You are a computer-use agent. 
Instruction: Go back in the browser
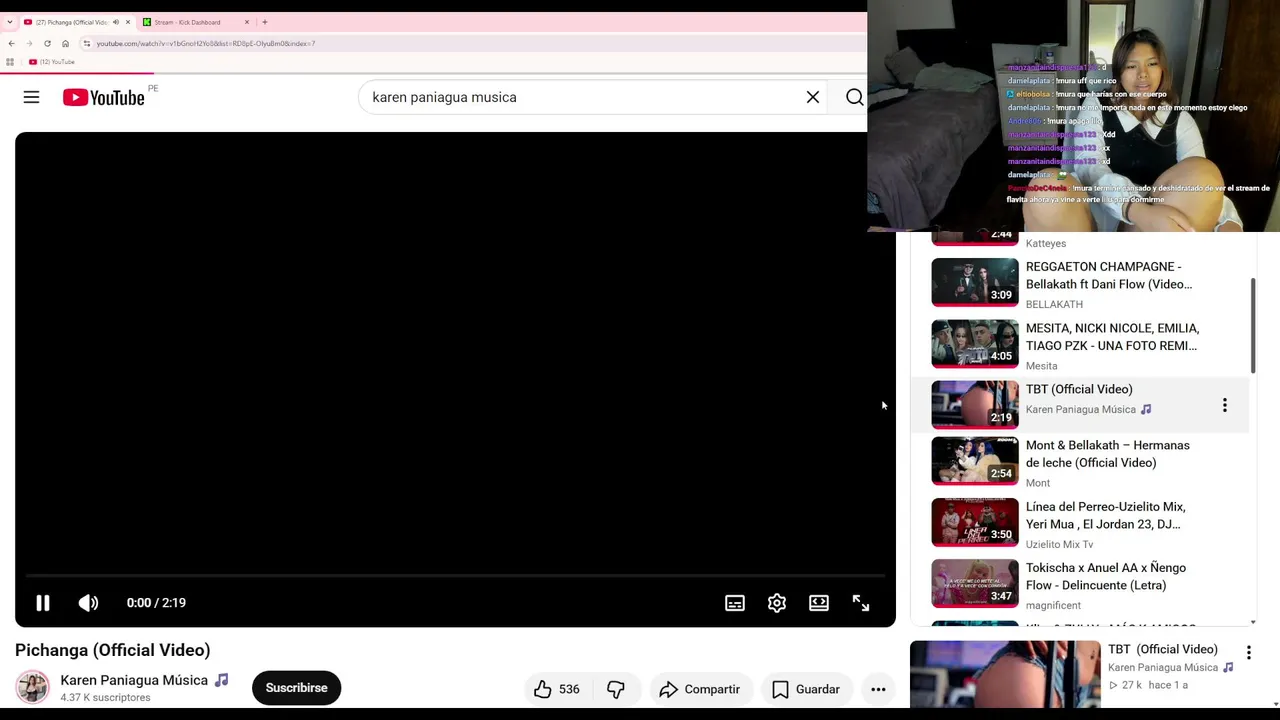[x=11, y=43]
